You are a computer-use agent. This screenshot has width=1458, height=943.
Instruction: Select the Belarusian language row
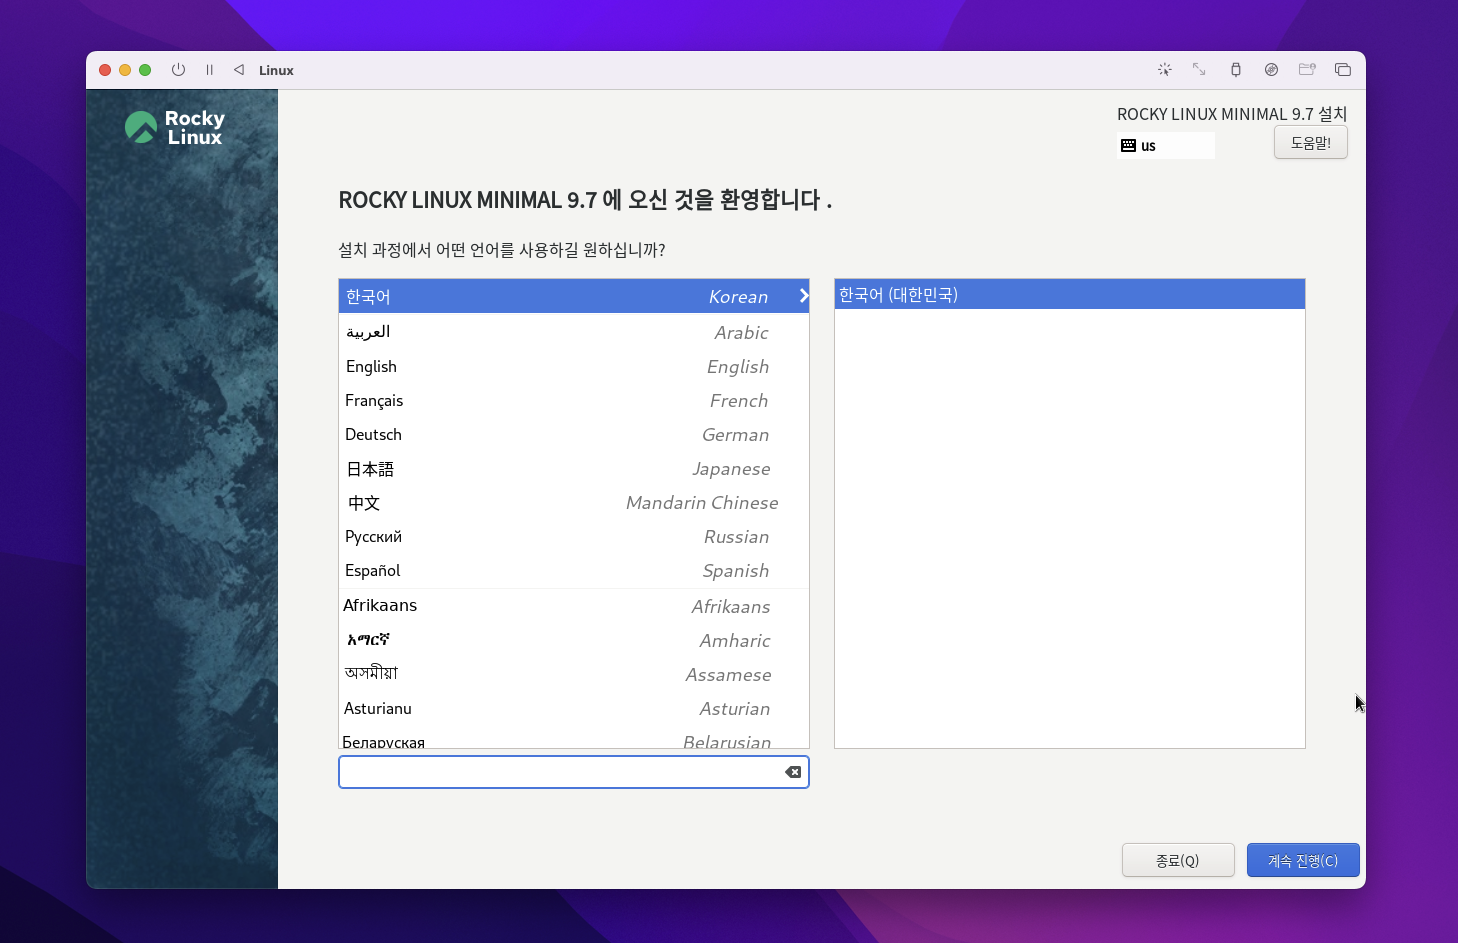574,739
